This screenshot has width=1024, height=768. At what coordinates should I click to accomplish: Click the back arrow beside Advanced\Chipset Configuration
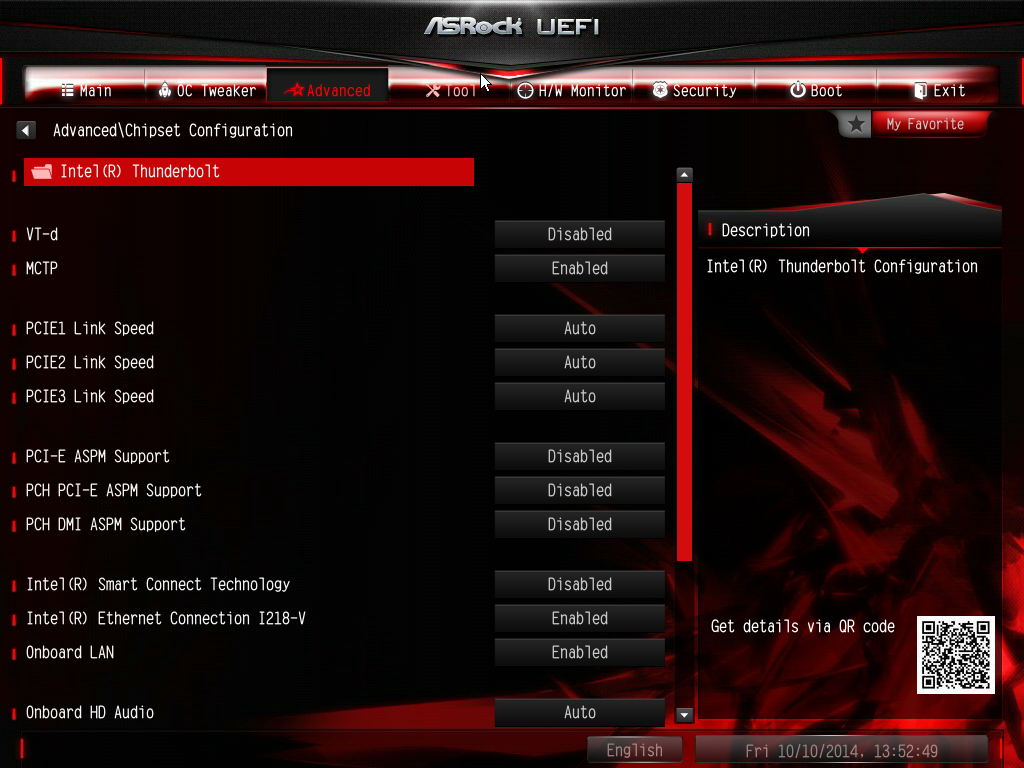[25, 130]
